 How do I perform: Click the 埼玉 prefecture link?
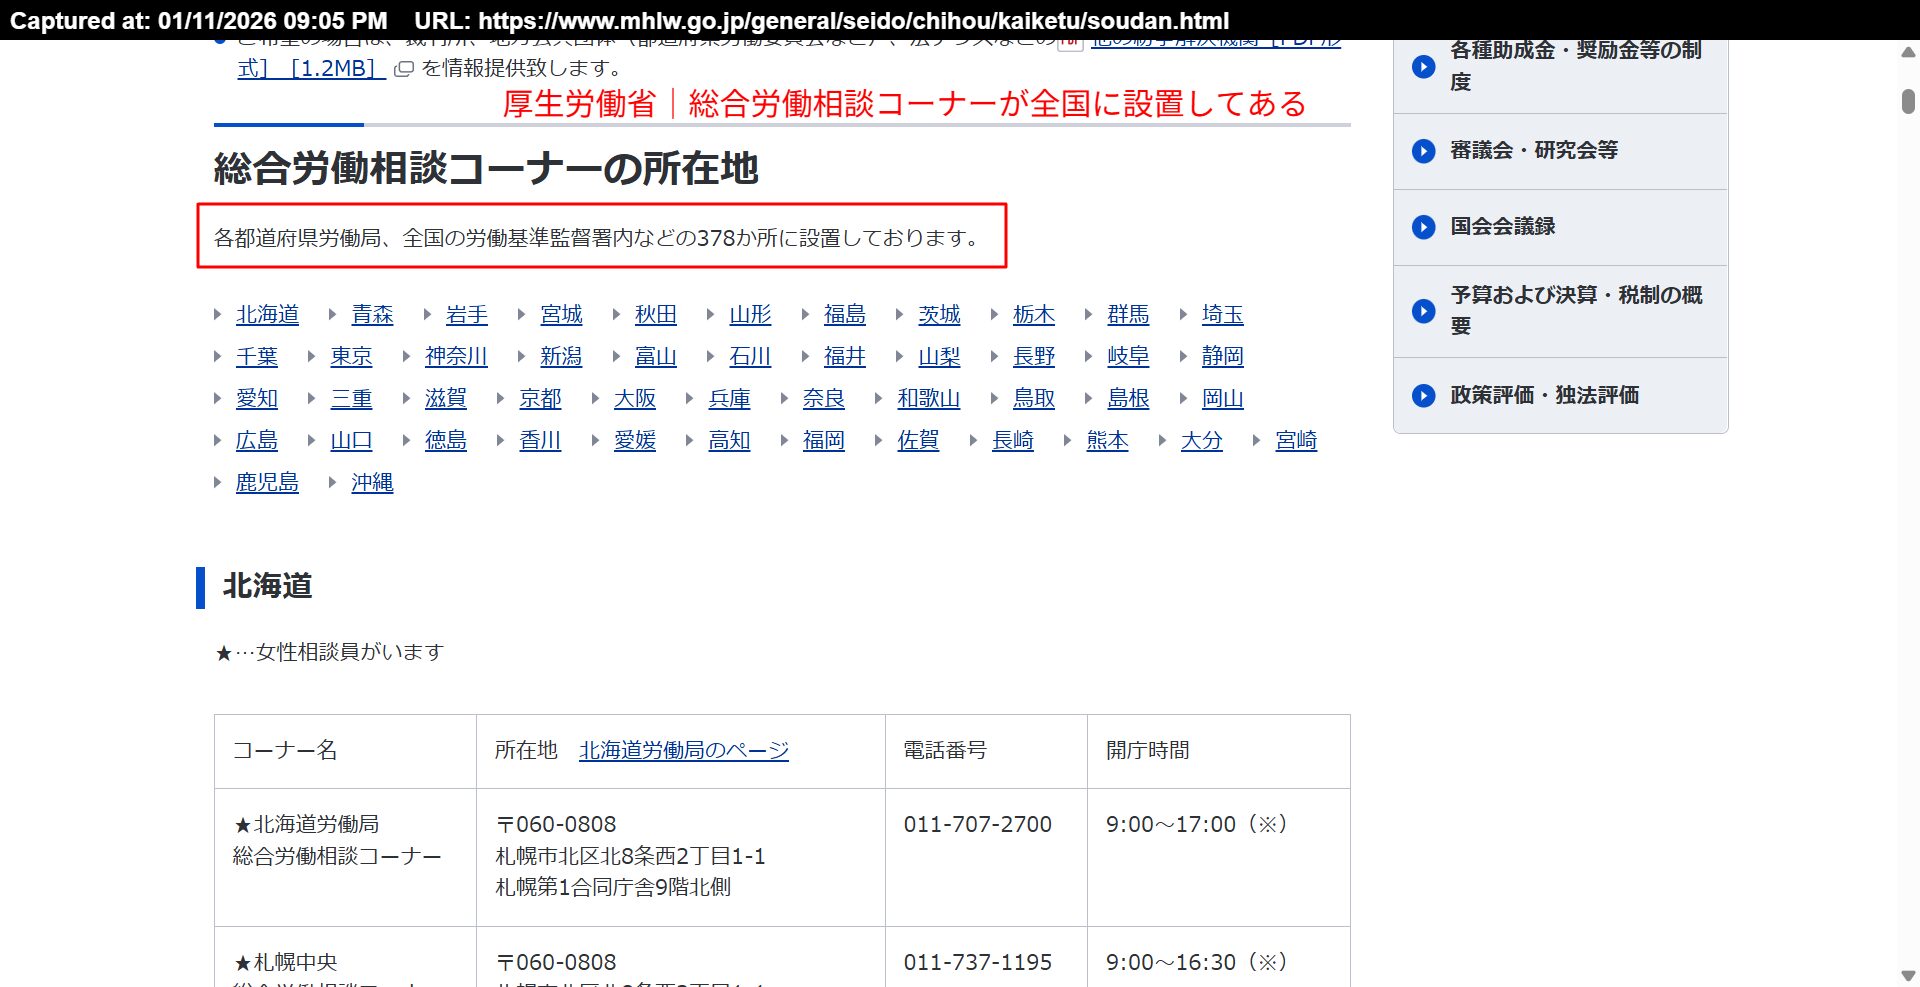[1222, 315]
